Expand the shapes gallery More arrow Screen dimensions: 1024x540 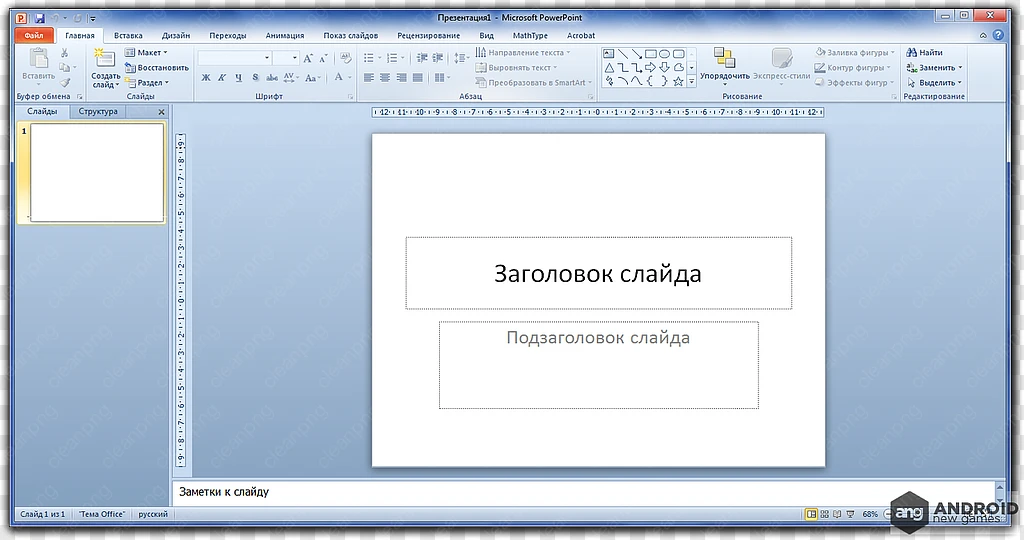coord(692,82)
